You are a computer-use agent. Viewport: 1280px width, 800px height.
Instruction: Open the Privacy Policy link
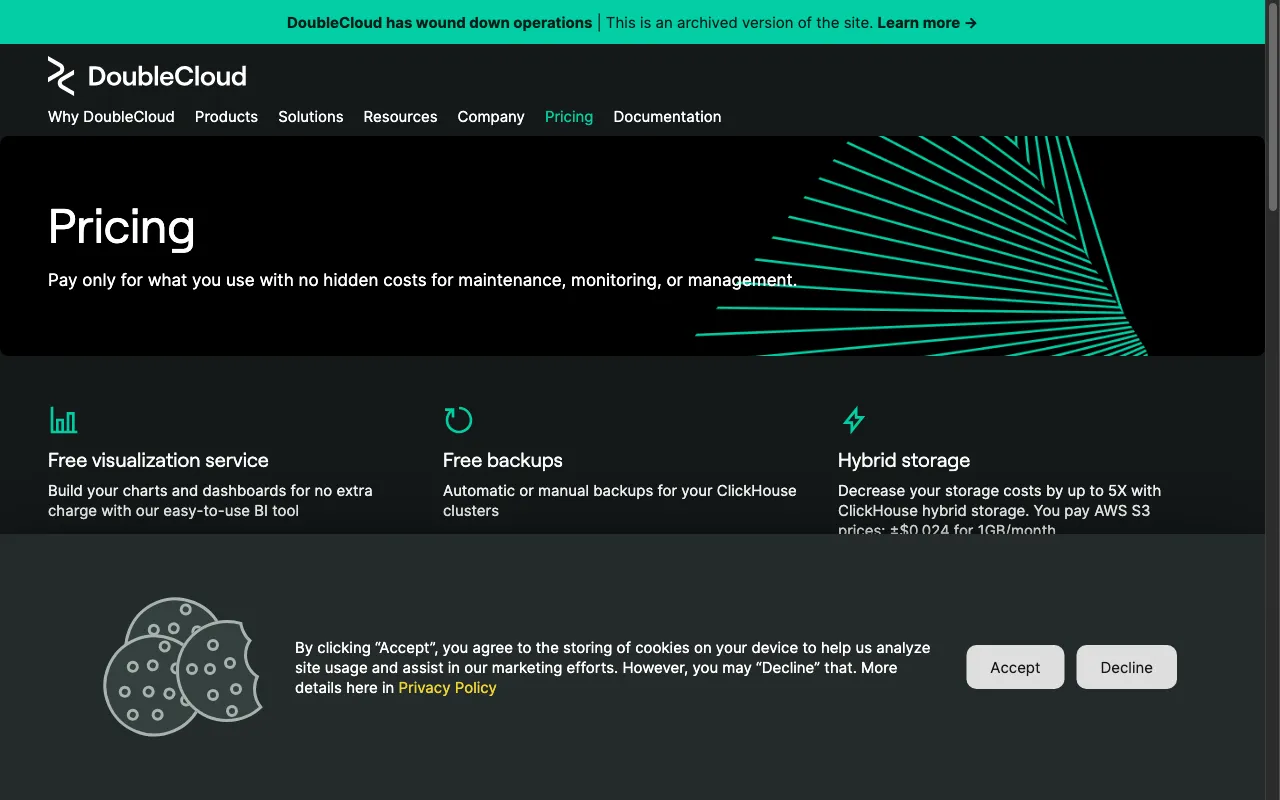point(447,688)
